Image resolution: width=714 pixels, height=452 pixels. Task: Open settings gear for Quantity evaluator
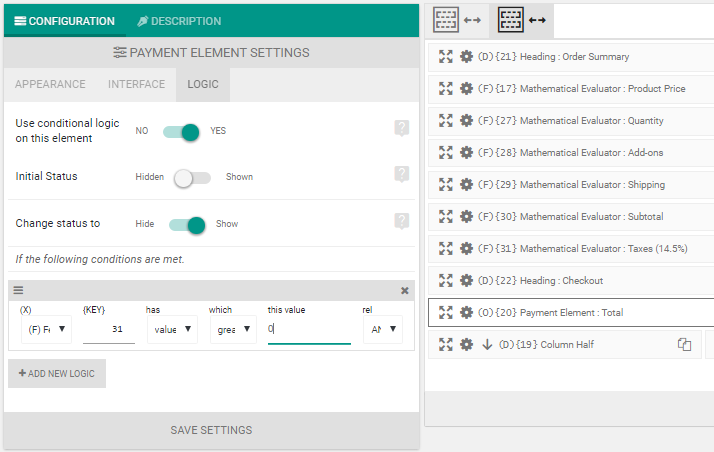(466, 121)
